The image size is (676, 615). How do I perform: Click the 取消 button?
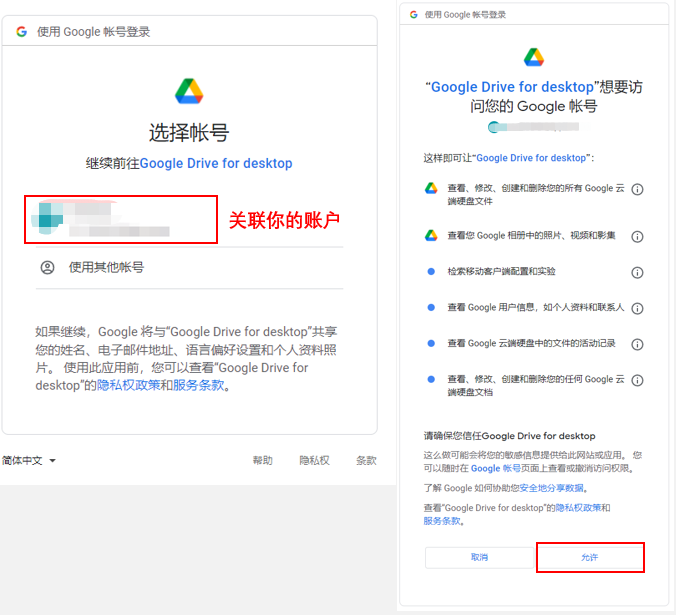(479, 558)
